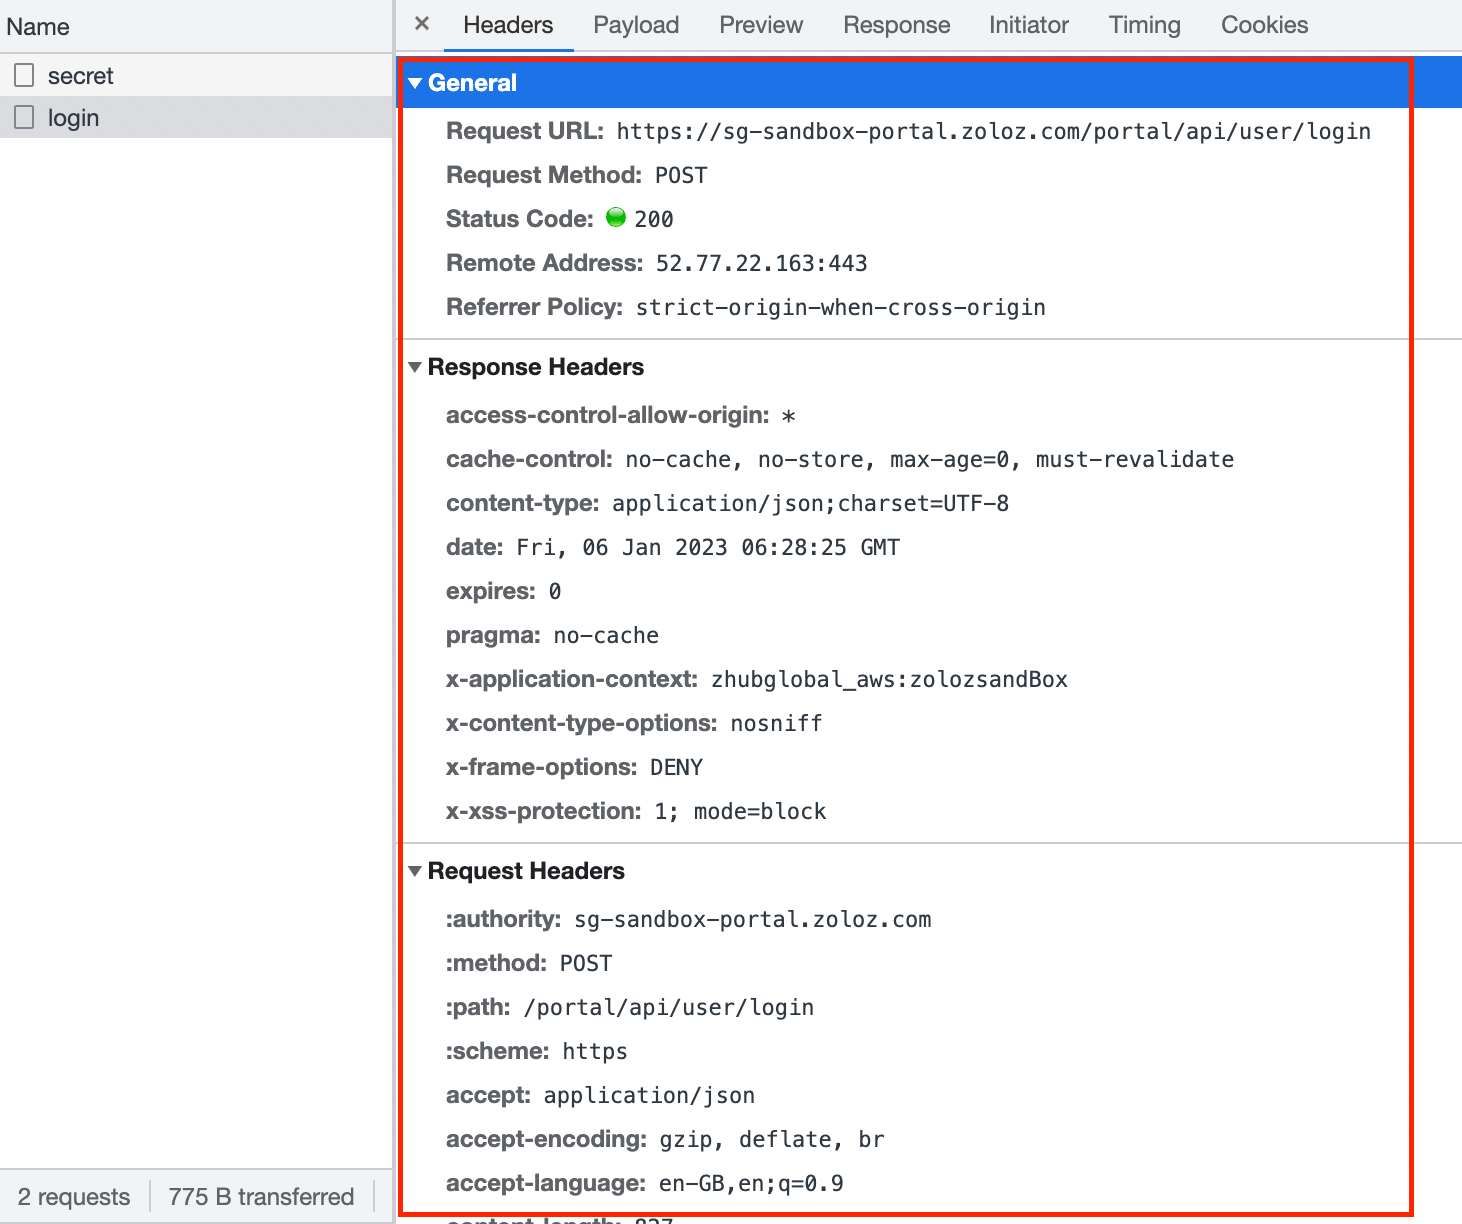
Task: Collapse the Request Headers section
Action: pyautogui.click(x=415, y=871)
